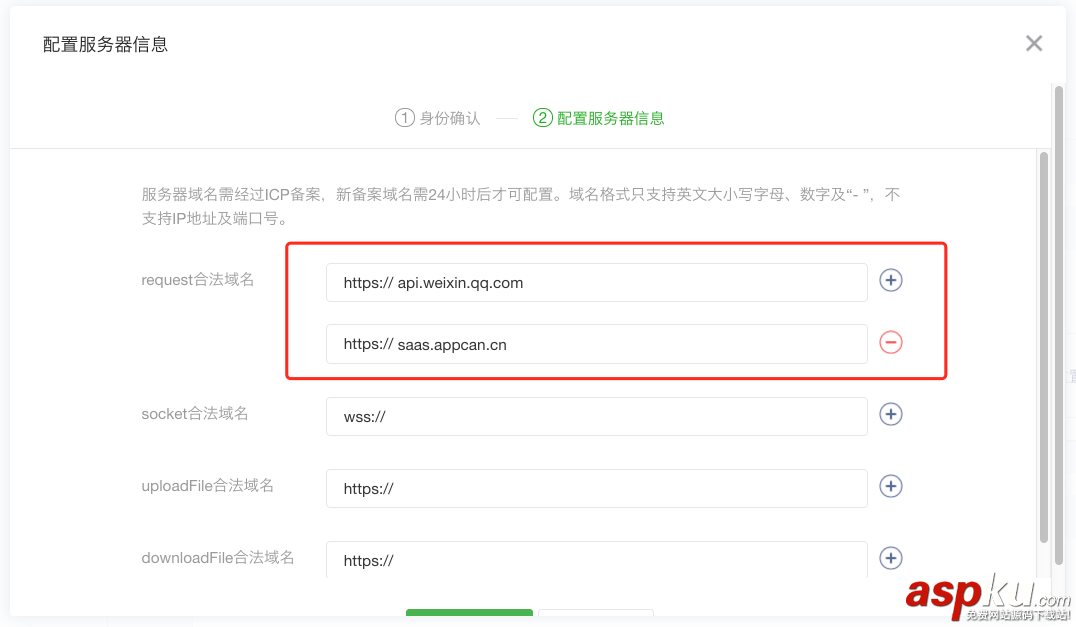Image resolution: width=1076 pixels, height=627 pixels.
Task: Click the green submit button at the bottom
Action: pos(469,620)
